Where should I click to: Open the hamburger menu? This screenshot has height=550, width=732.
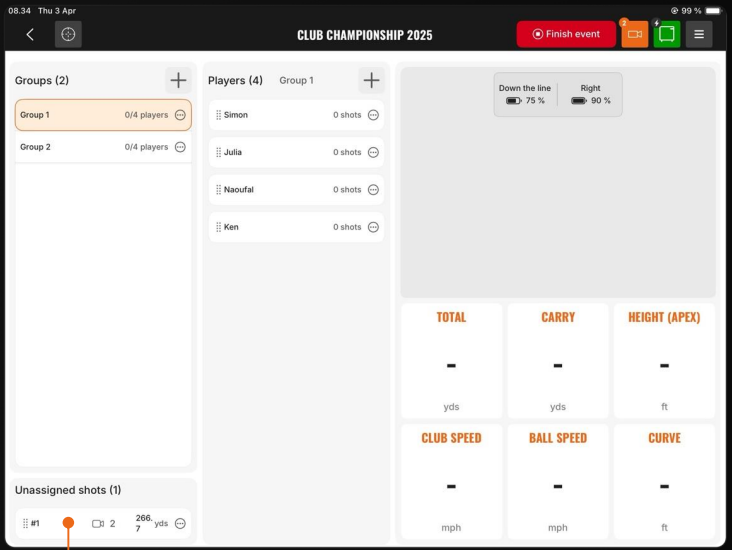(699, 34)
